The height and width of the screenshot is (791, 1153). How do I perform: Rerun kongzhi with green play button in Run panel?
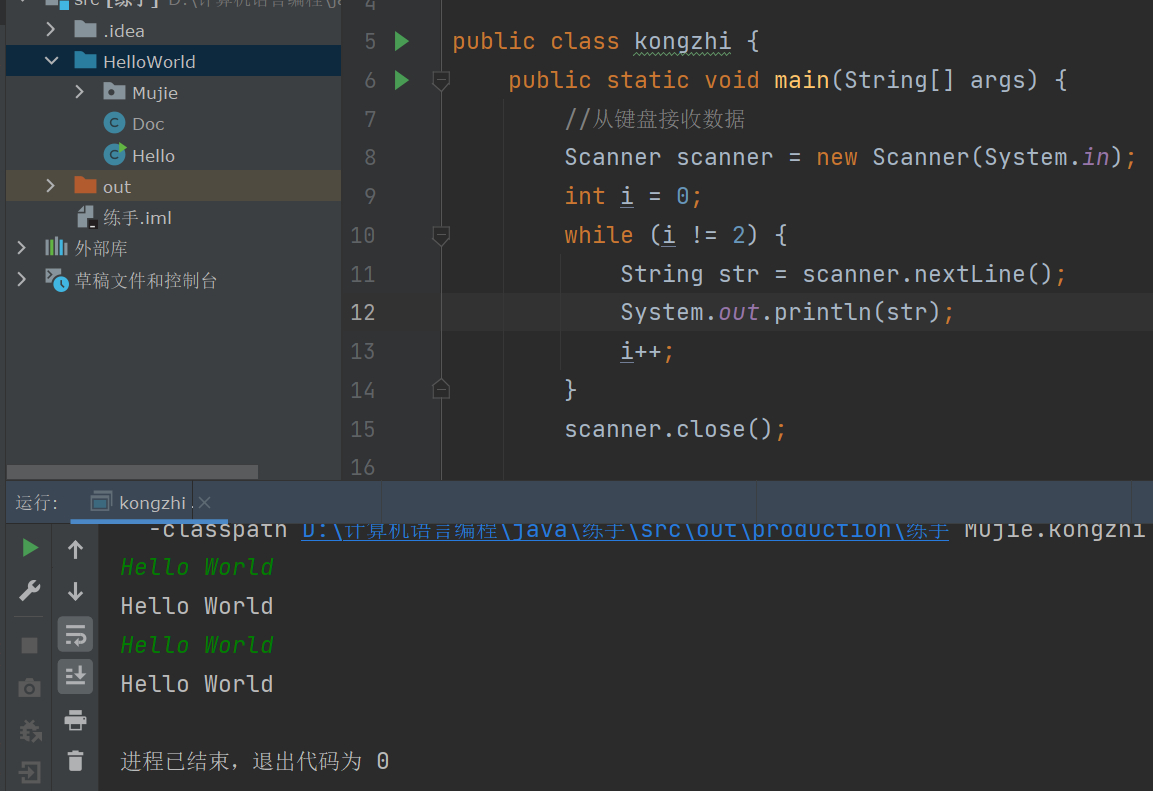30,548
